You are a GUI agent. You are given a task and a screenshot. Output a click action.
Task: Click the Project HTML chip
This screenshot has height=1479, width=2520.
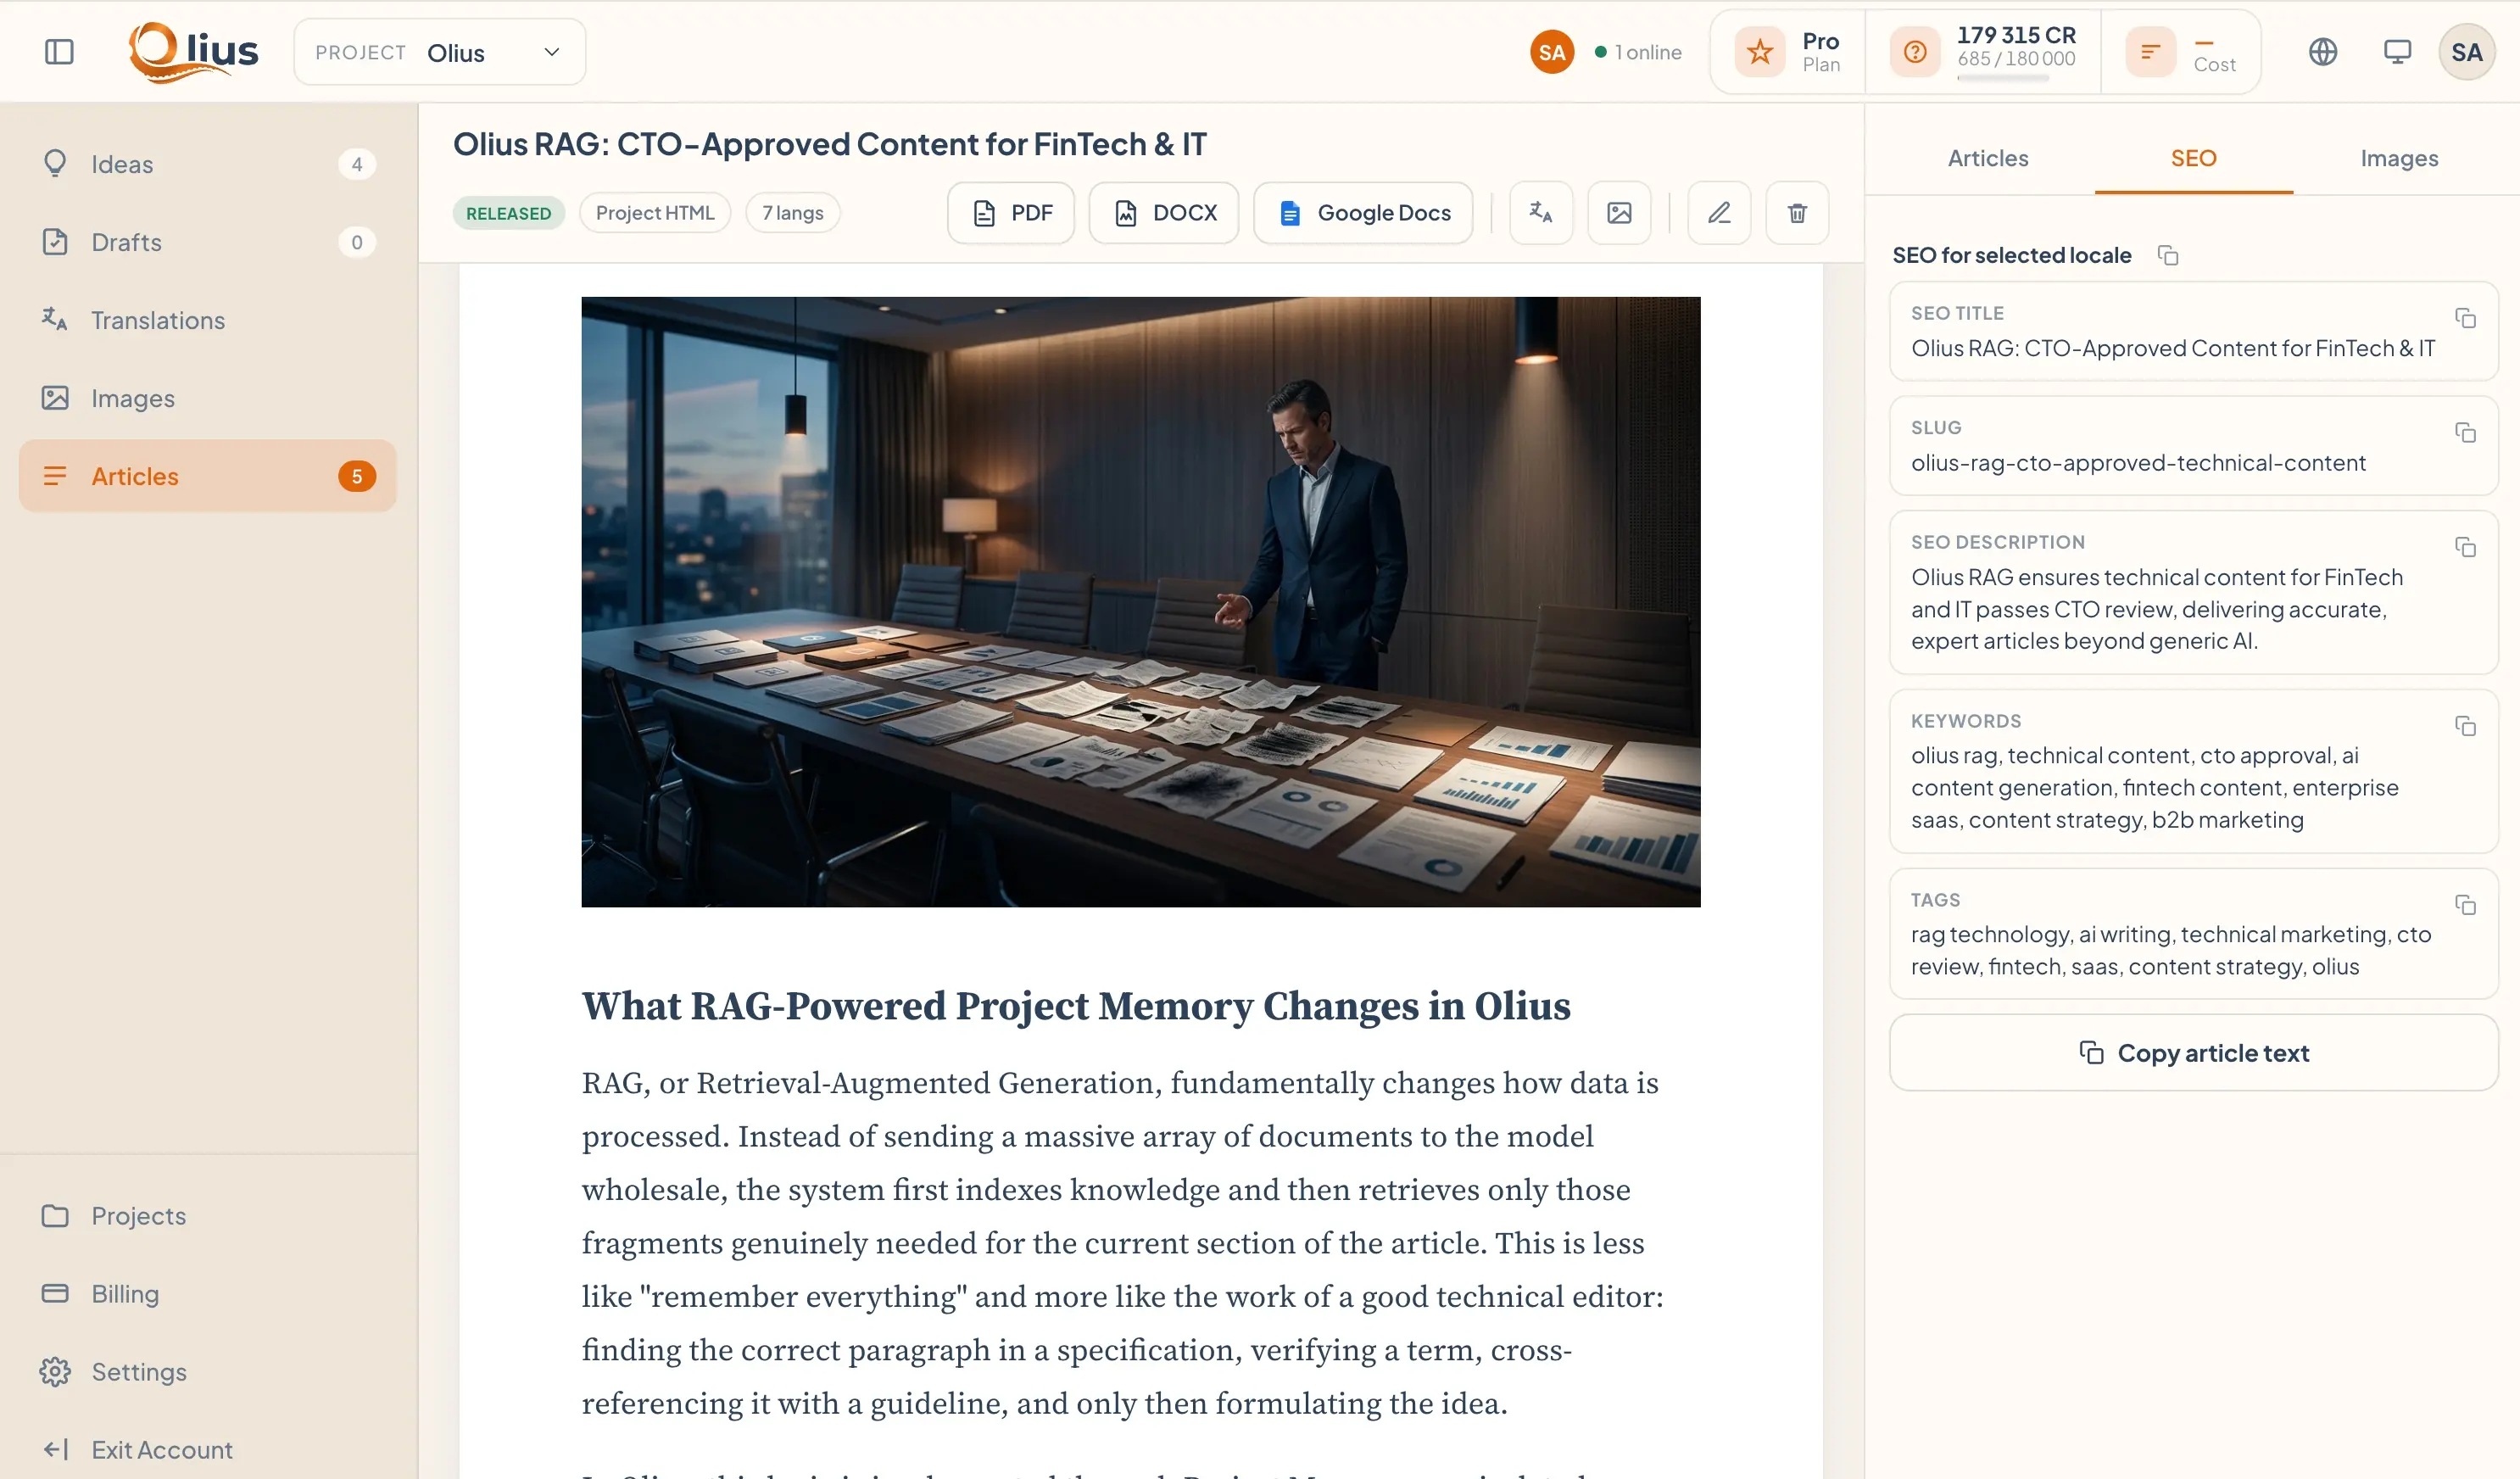coord(655,213)
